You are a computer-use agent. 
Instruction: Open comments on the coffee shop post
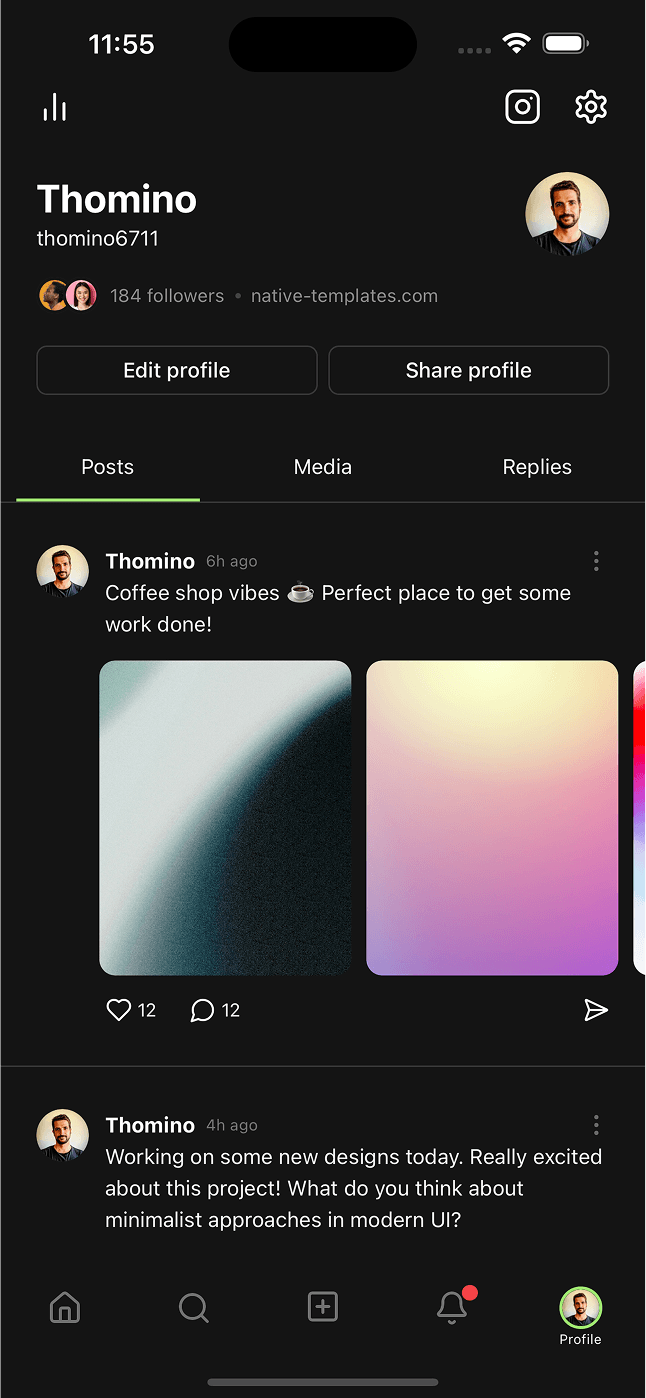pos(202,1011)
